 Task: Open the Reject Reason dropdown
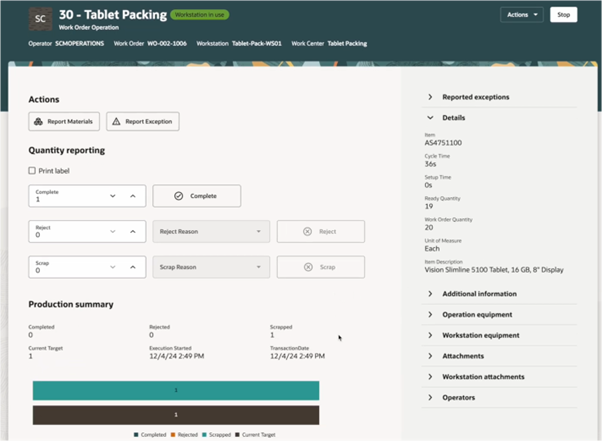click(x=211, y=231)
